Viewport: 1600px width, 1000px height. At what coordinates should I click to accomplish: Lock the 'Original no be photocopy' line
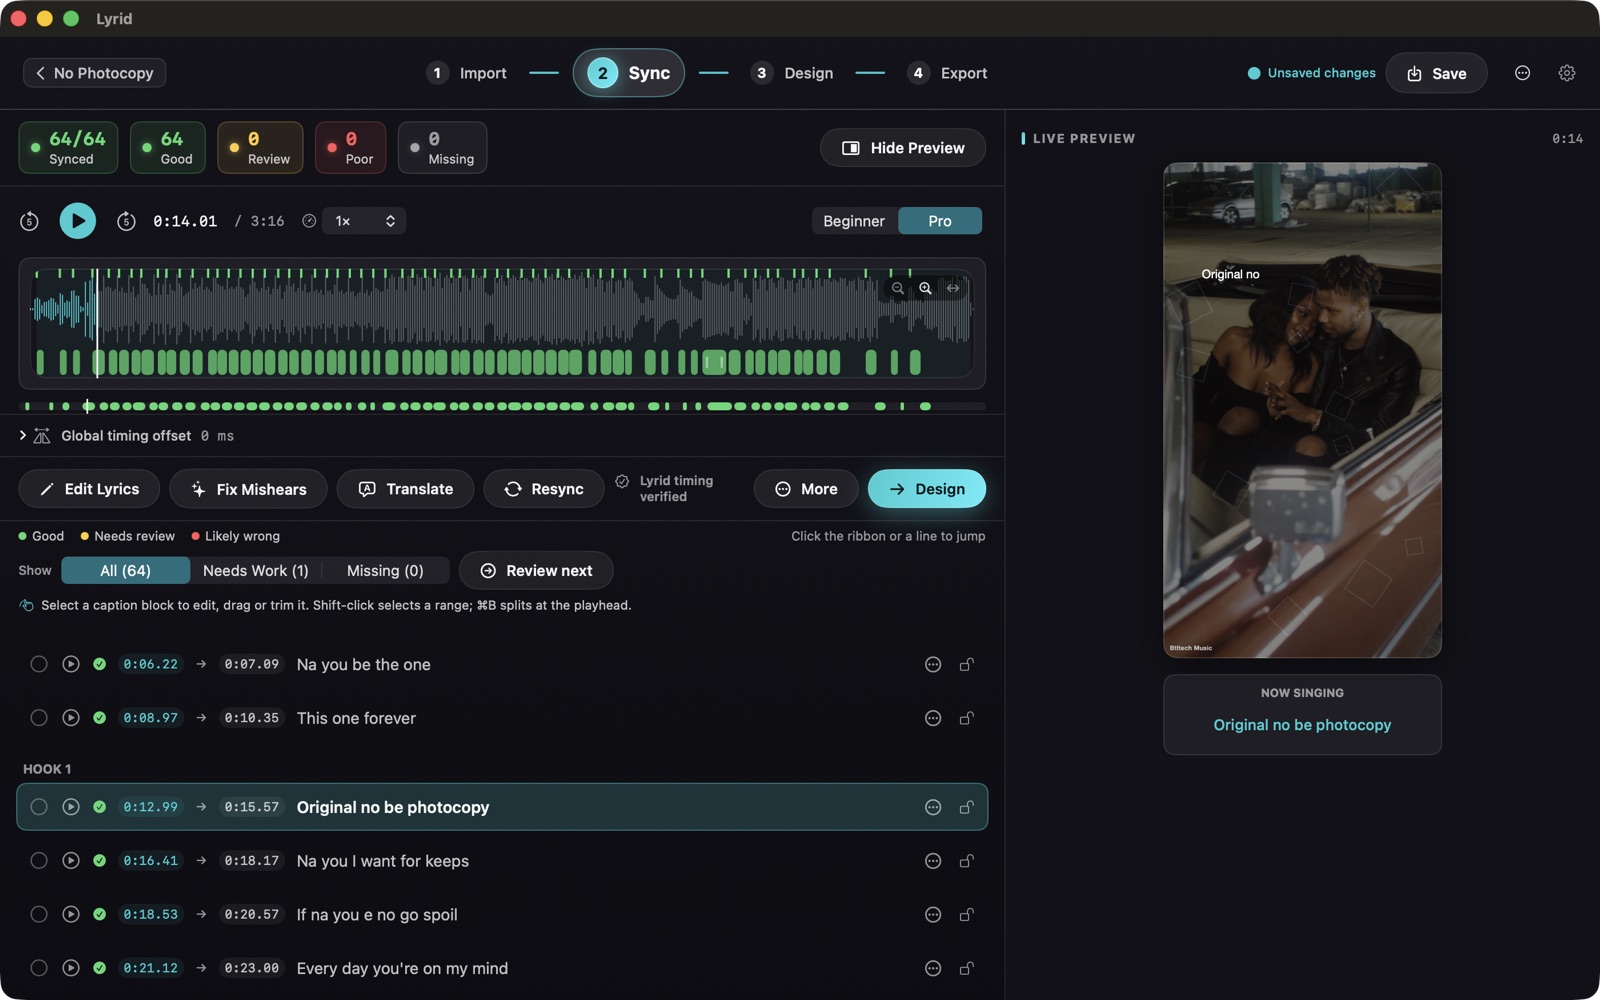point(967,807)
